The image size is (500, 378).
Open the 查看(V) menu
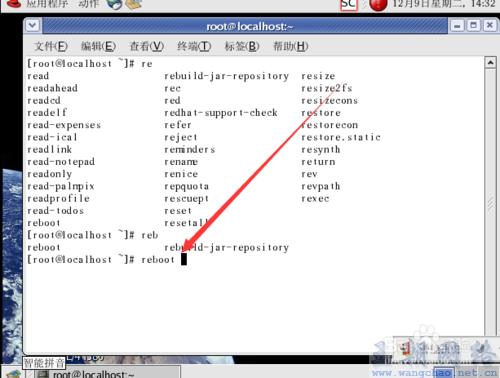tap(147, 46)
